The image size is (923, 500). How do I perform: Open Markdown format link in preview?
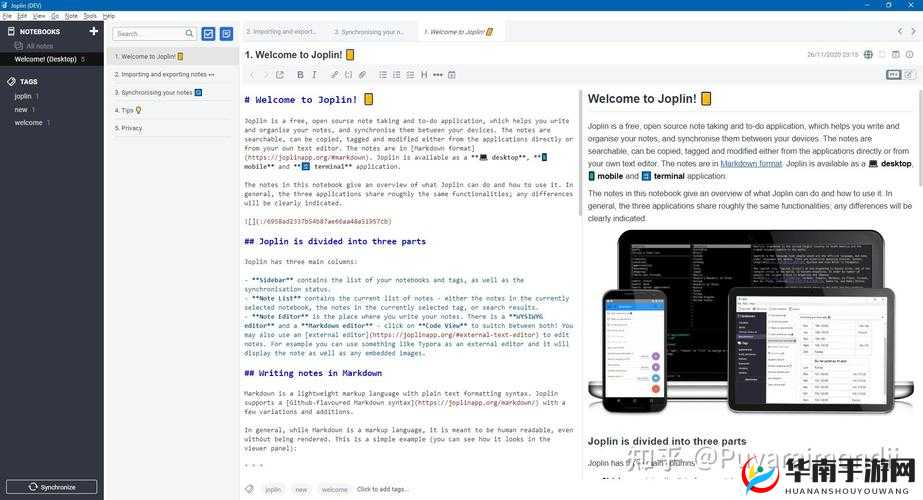[x=751, y=164]
